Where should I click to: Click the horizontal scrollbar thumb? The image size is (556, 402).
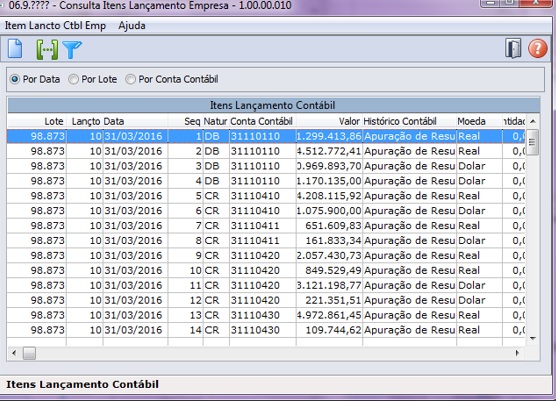pyautogui.click(x=29, y=353)
